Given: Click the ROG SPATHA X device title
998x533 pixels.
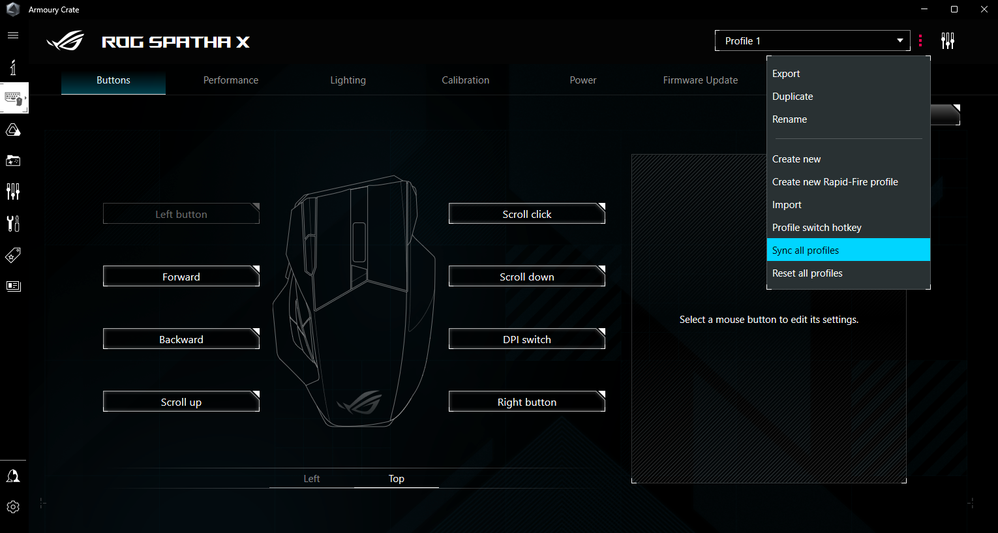Looking at the screenshot, I should 176,43.
